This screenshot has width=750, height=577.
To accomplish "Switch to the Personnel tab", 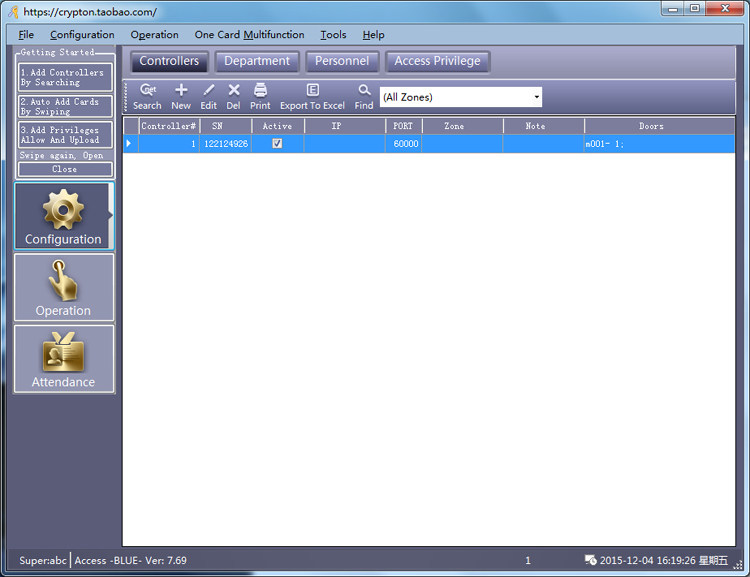I will 342,61.
